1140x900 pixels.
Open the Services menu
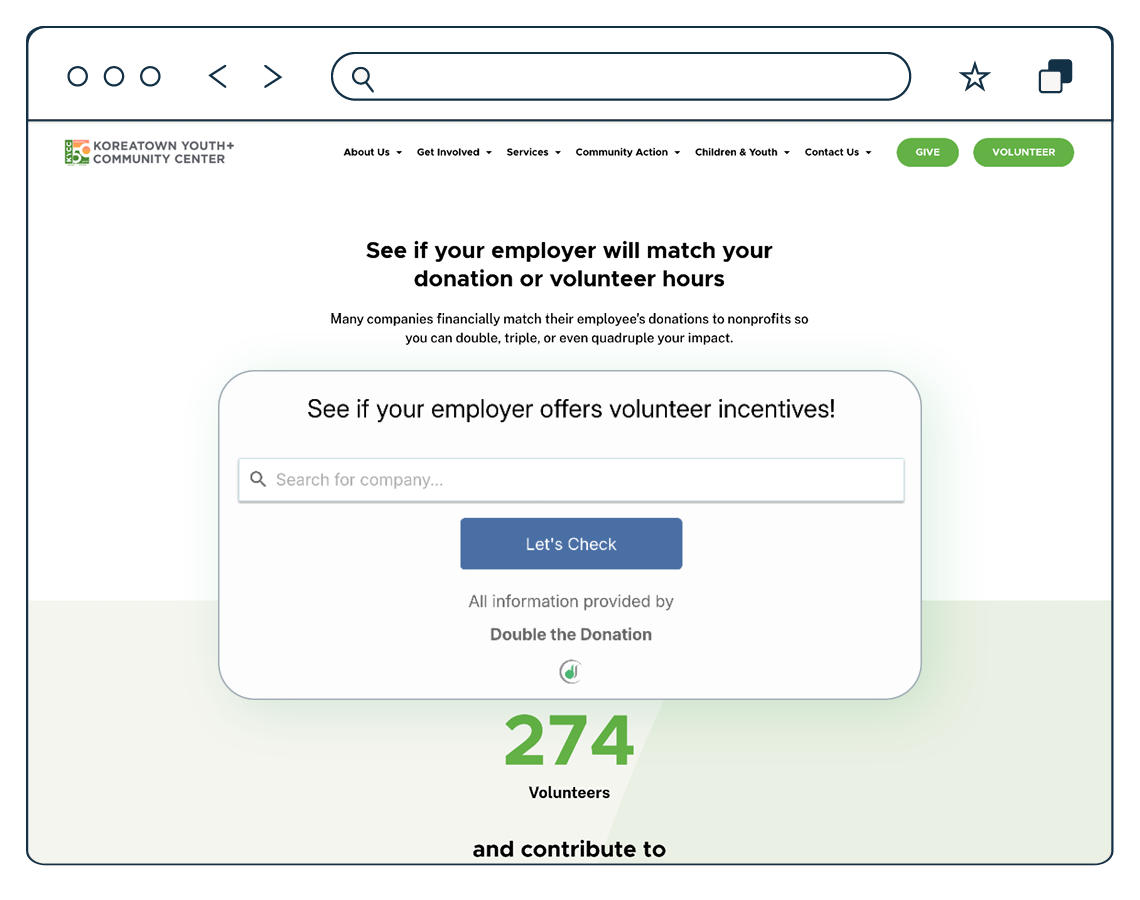533,152
